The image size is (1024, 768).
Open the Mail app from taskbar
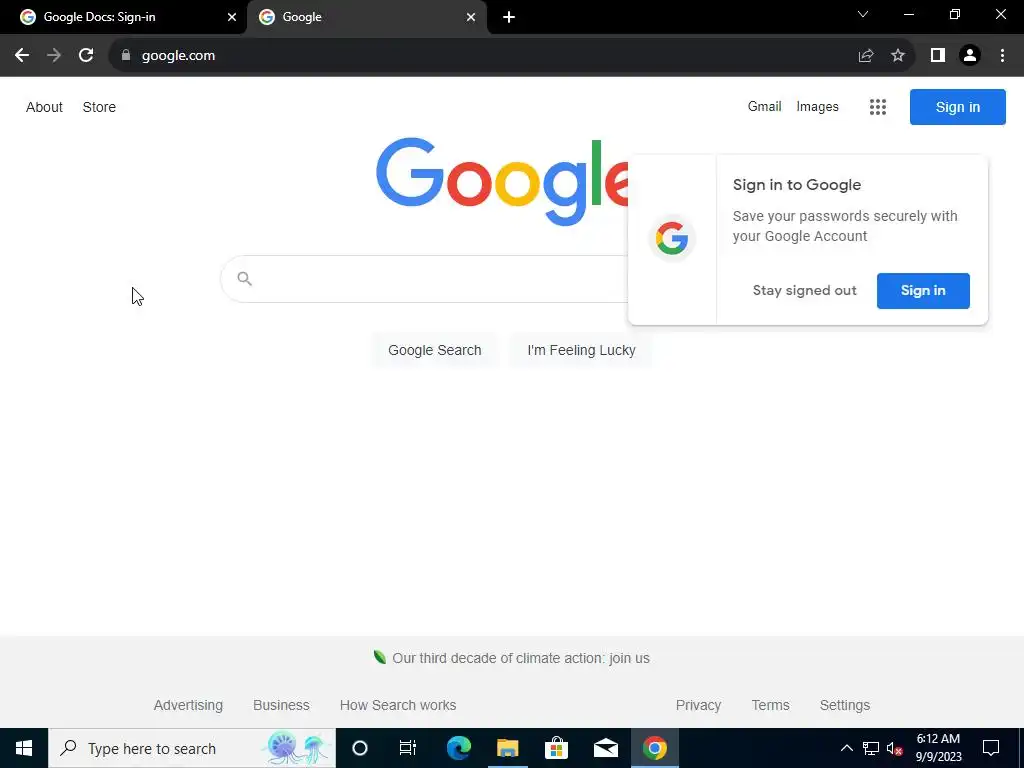(605, 748)
